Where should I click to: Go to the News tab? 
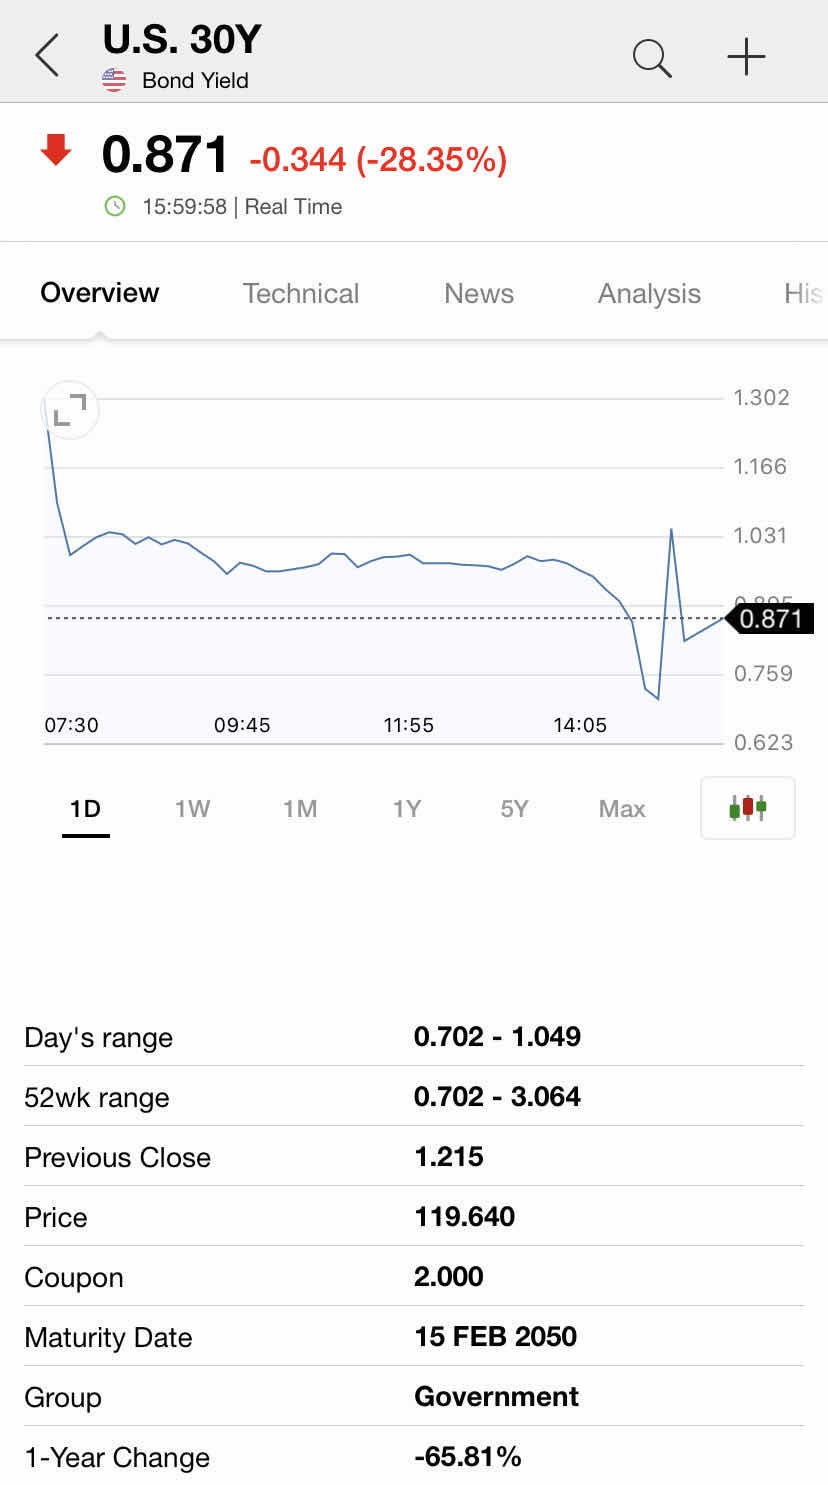coord(479,293)
